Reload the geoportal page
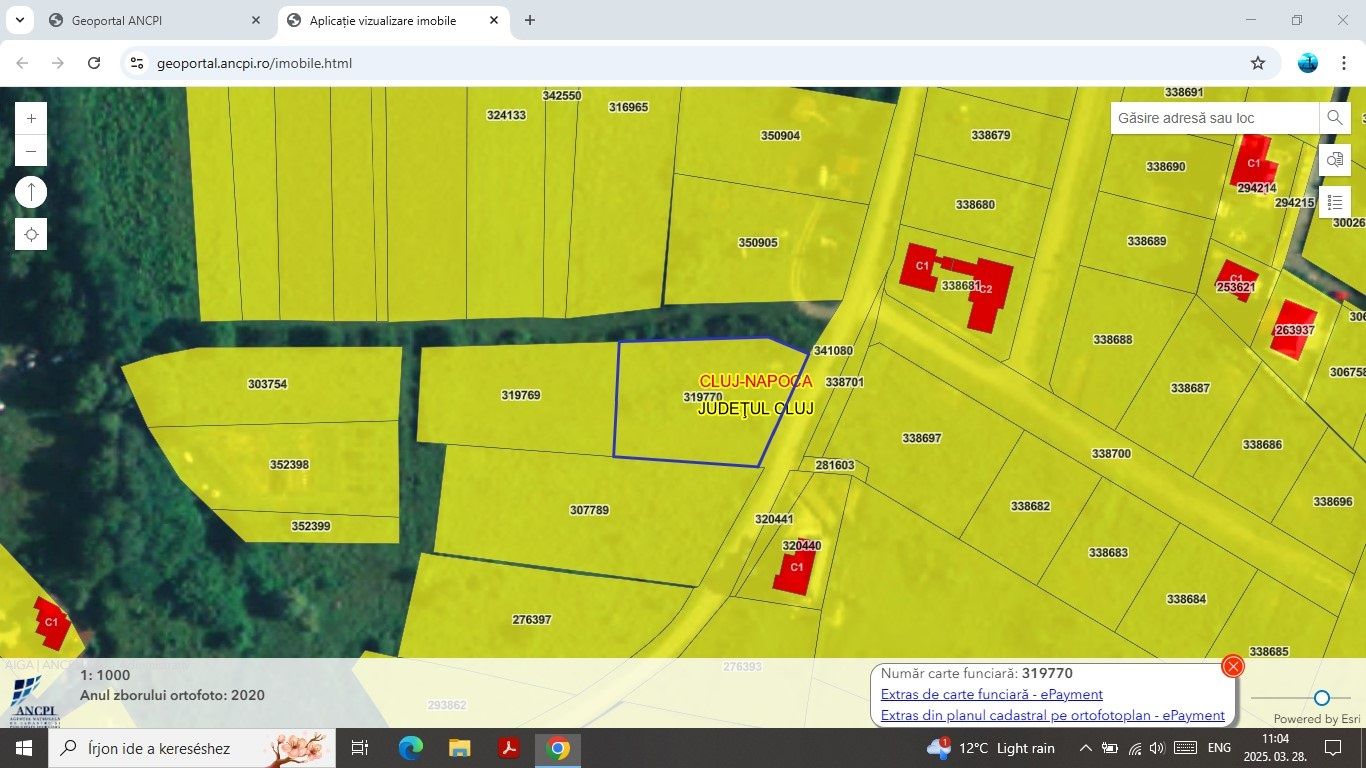 [x=94, y=63]
